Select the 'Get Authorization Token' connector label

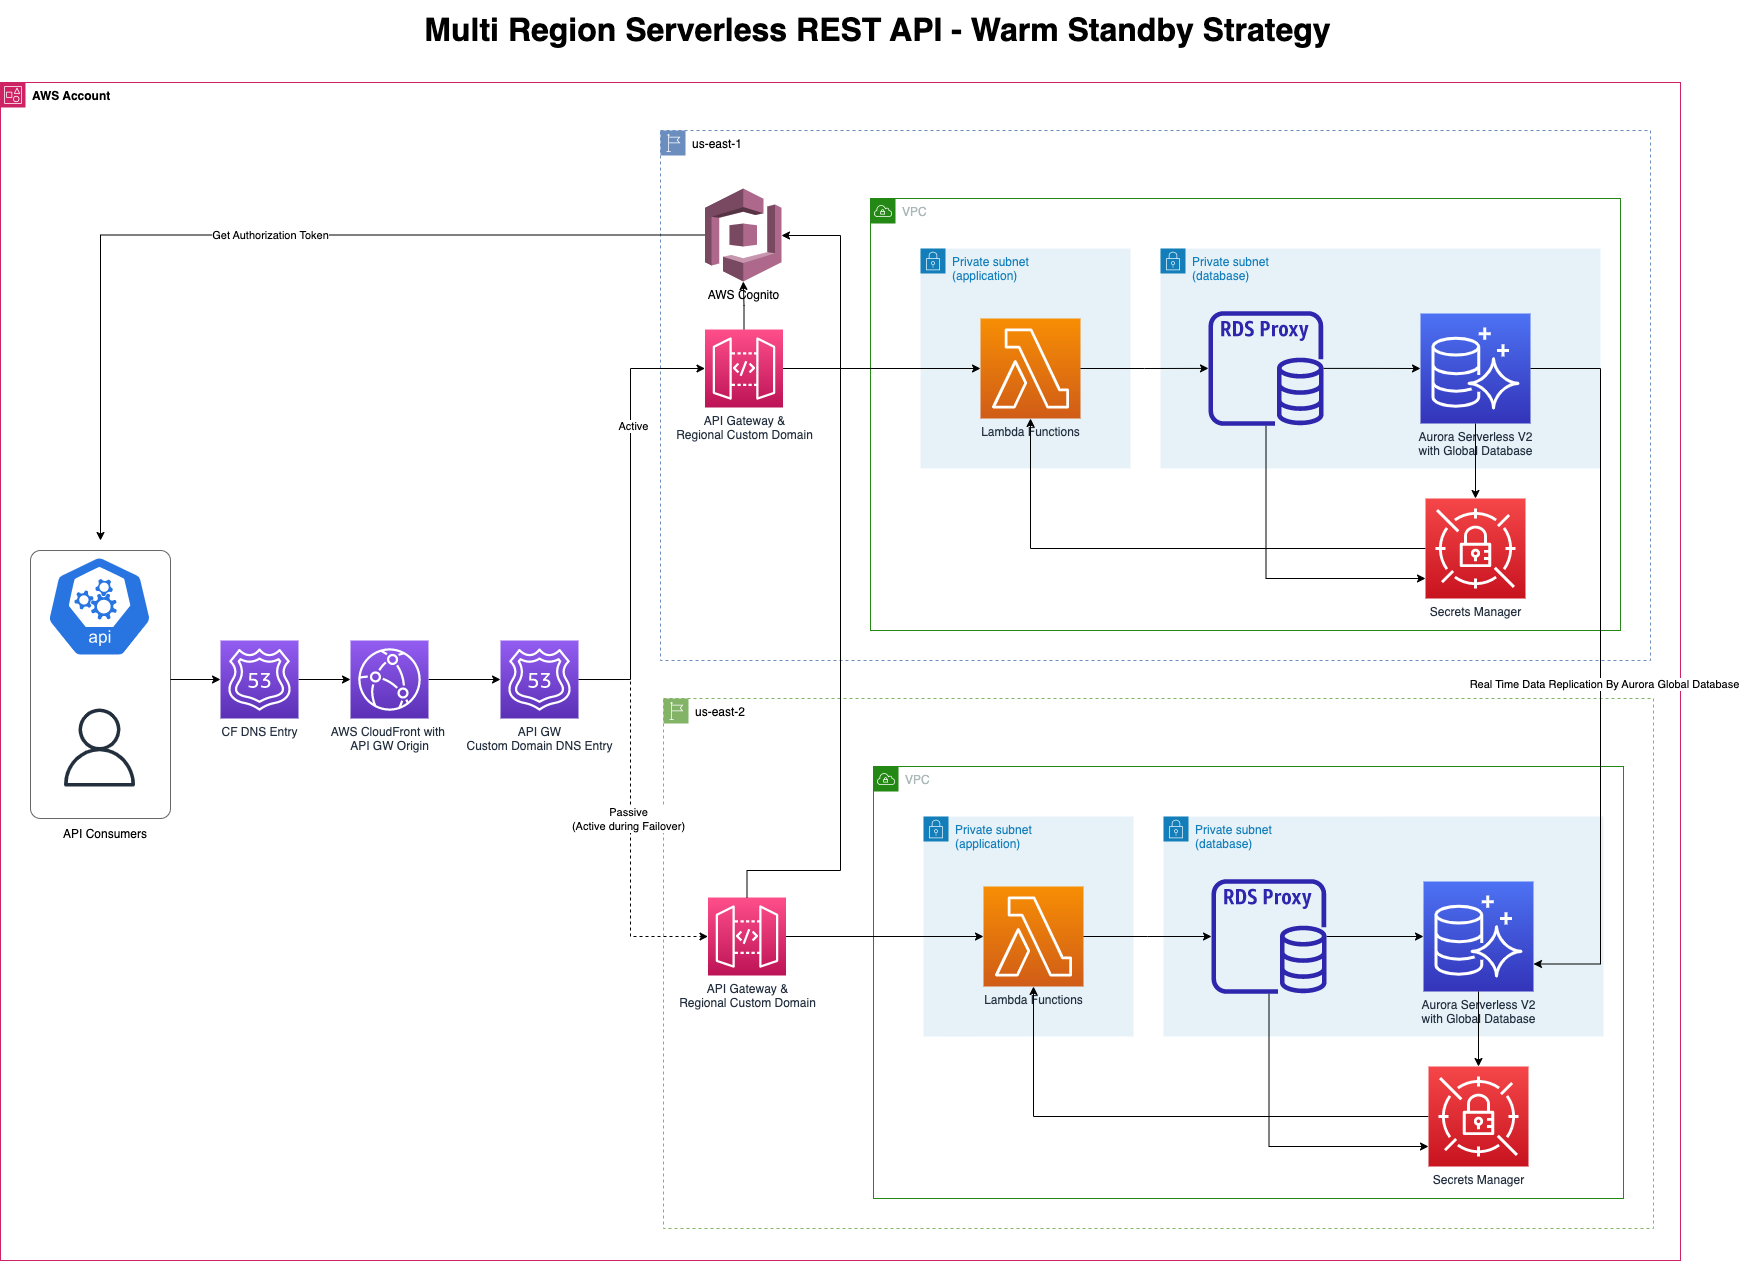click(x=270, y=235)
